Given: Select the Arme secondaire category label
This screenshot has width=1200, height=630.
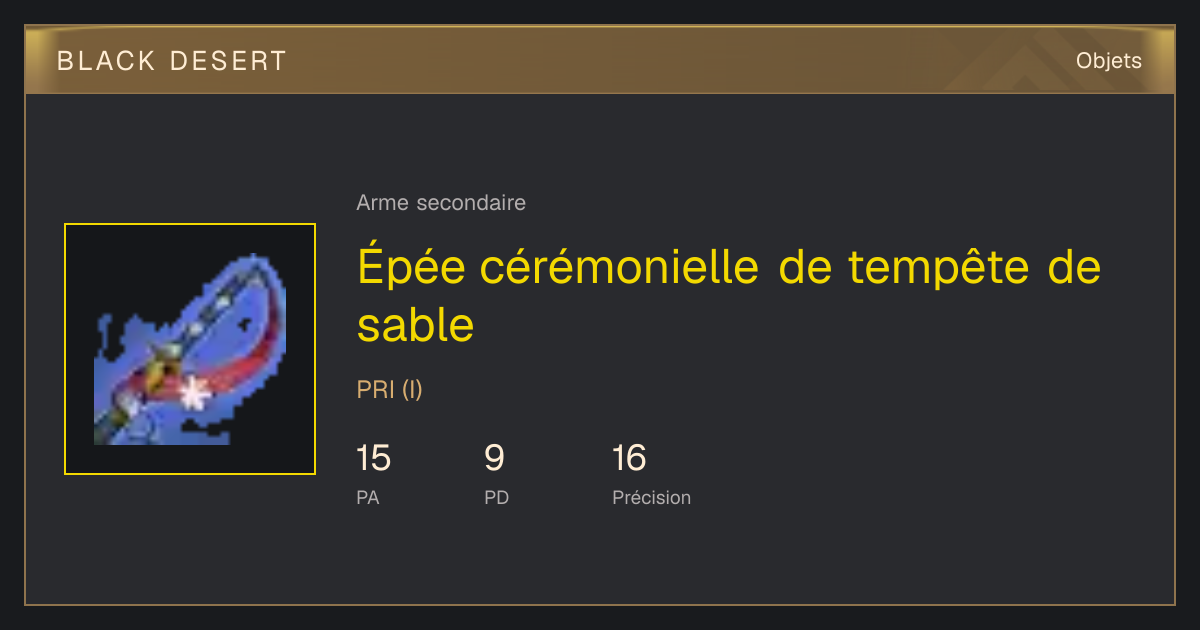Looking at the screenshot, I should coord(441,203).
